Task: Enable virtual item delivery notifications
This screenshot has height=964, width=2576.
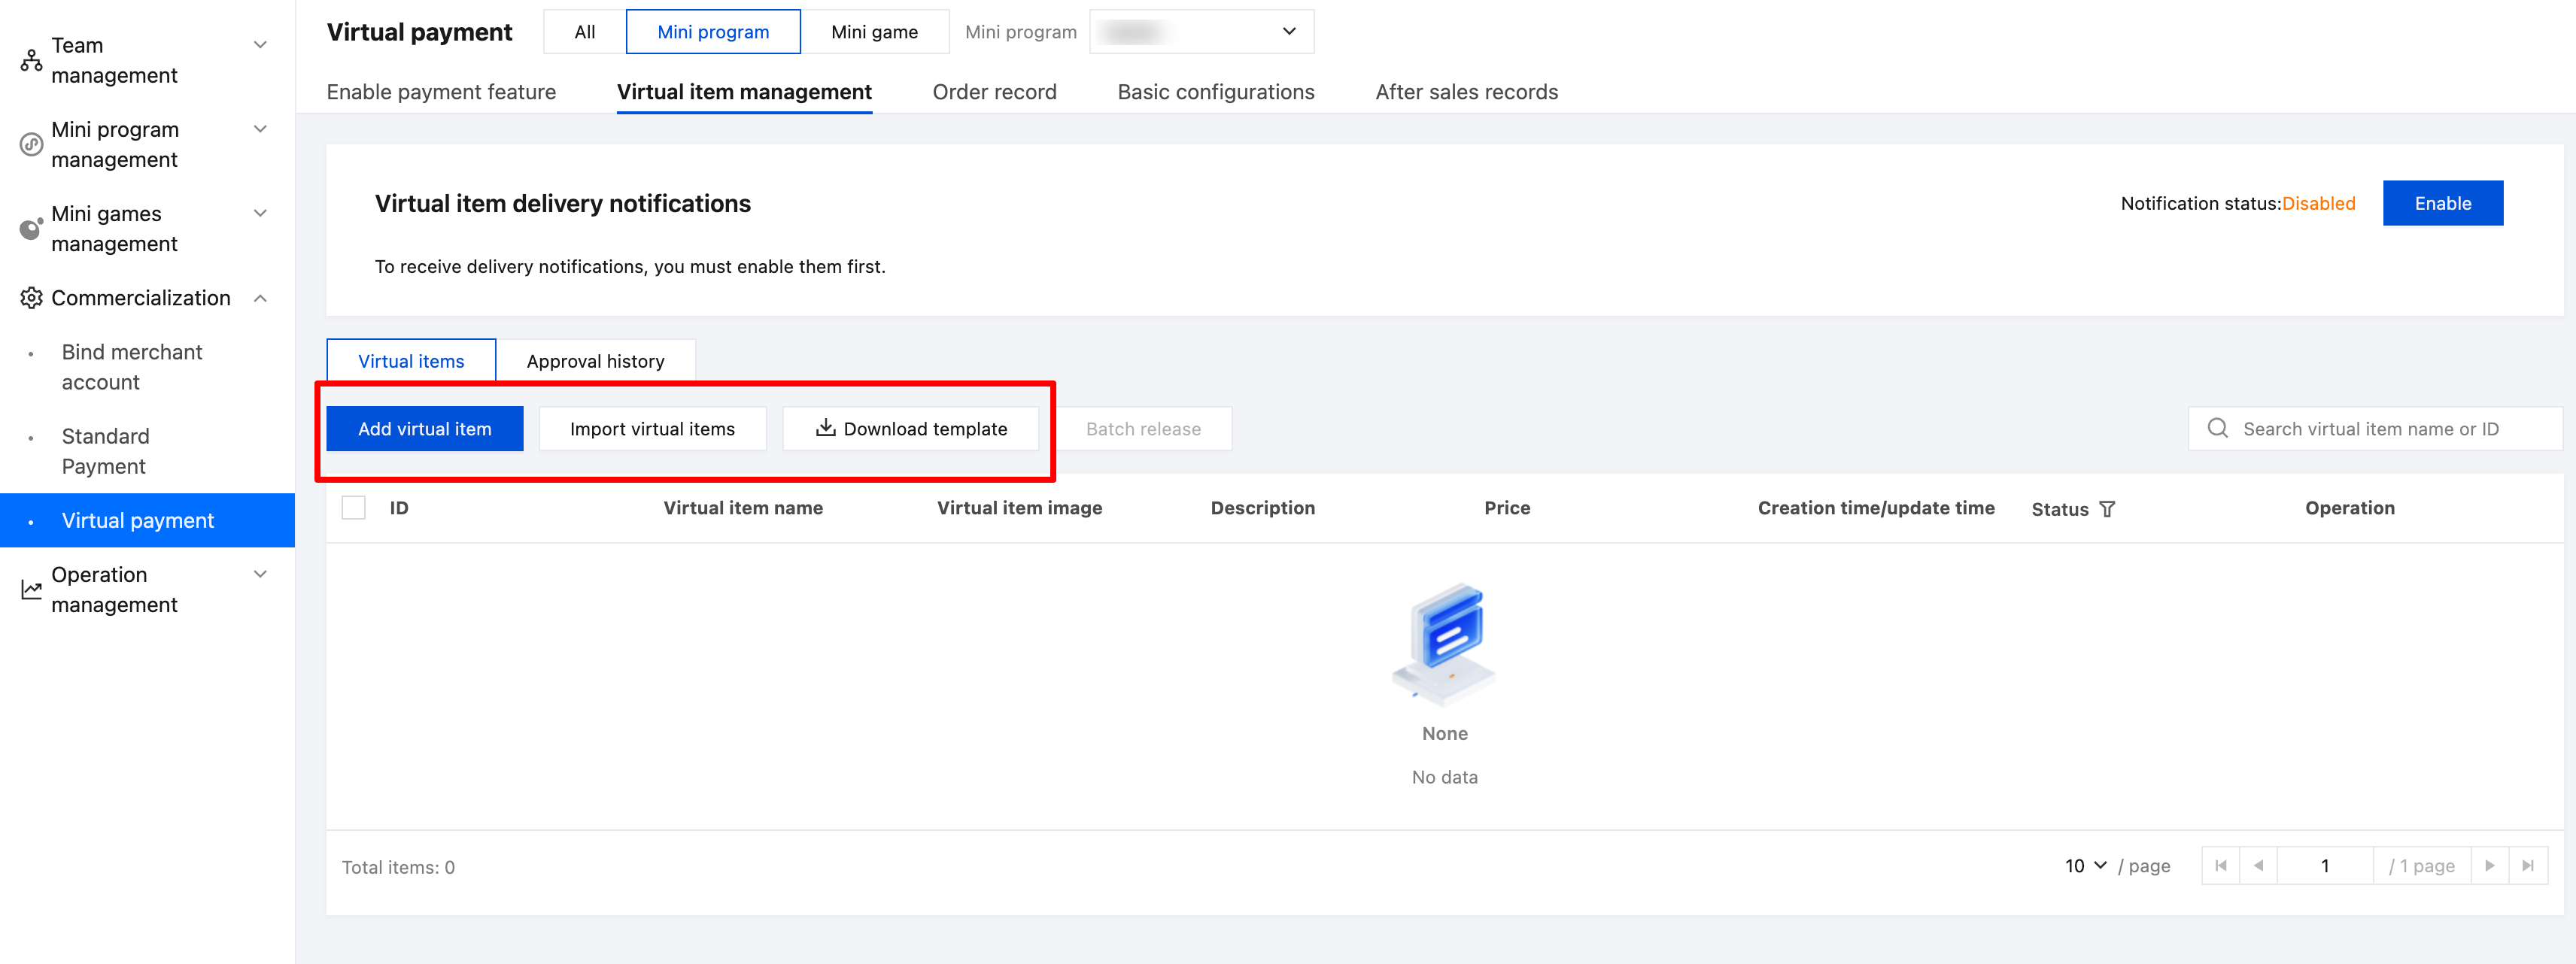Action: point(2442,203)
